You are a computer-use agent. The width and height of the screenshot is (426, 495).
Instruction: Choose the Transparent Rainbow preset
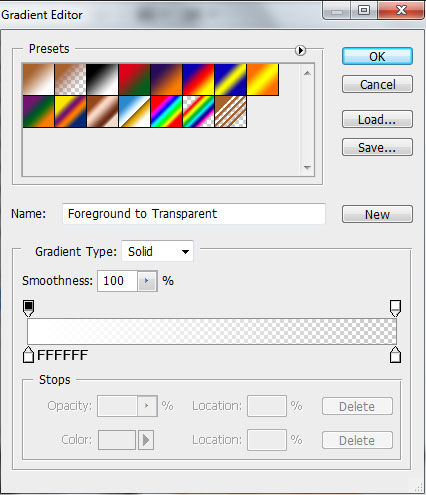point(198,111)
